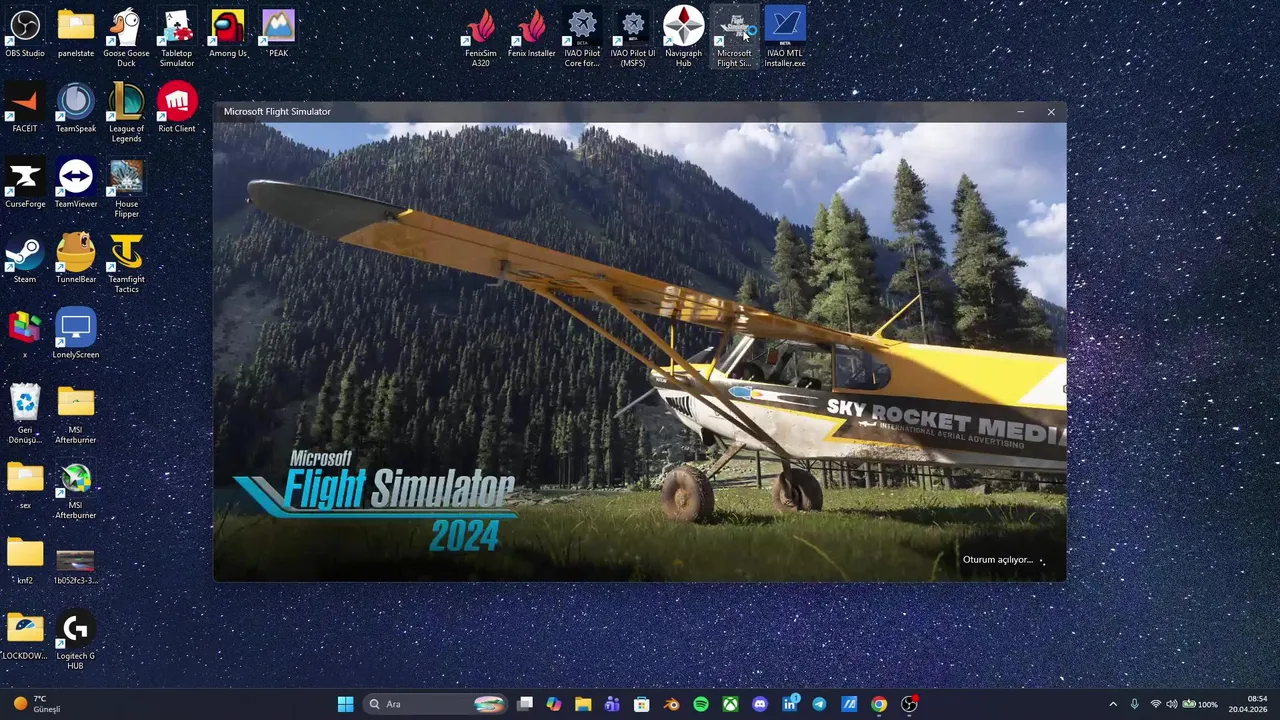Select the FenixSim A320 shortcut
The width and height of the screenshot is (1280, 720).
[481, 37]
